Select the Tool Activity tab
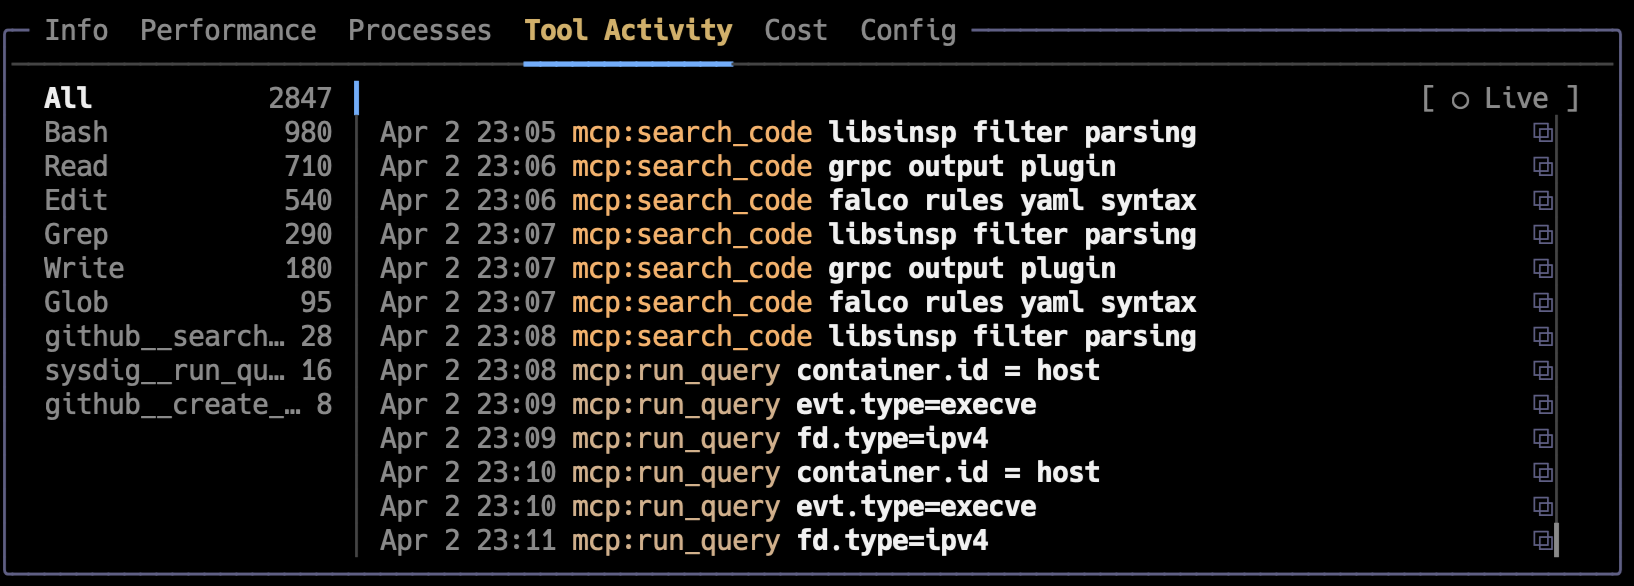1634x586 pixels. coord(628,31)
